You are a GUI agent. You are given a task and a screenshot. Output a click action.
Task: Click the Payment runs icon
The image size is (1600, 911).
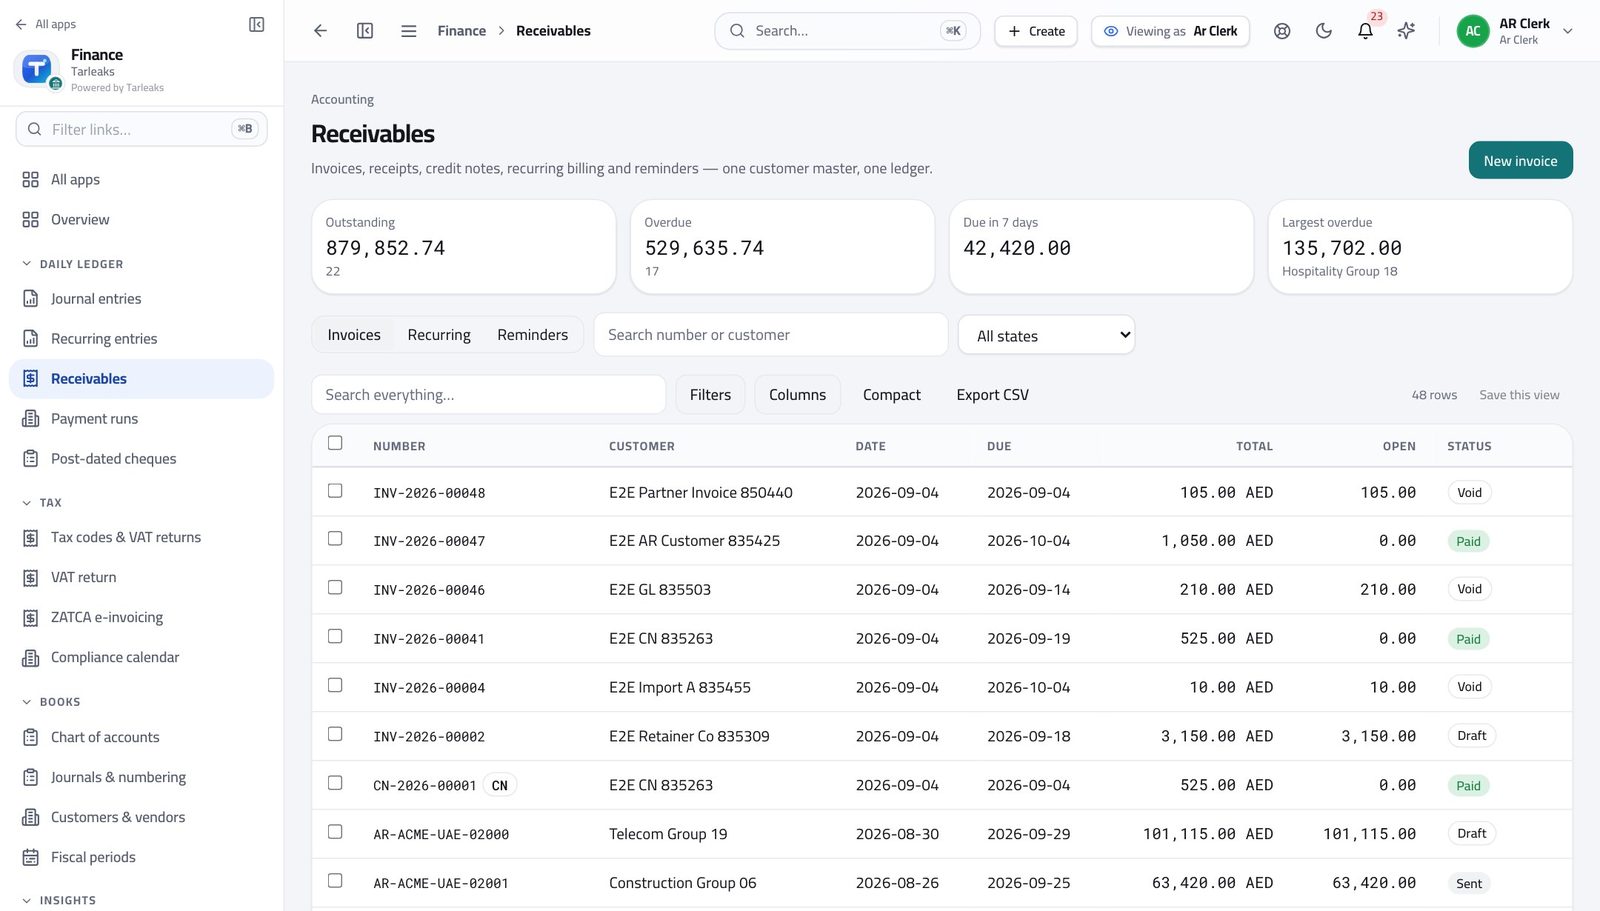tap(31, 419)
